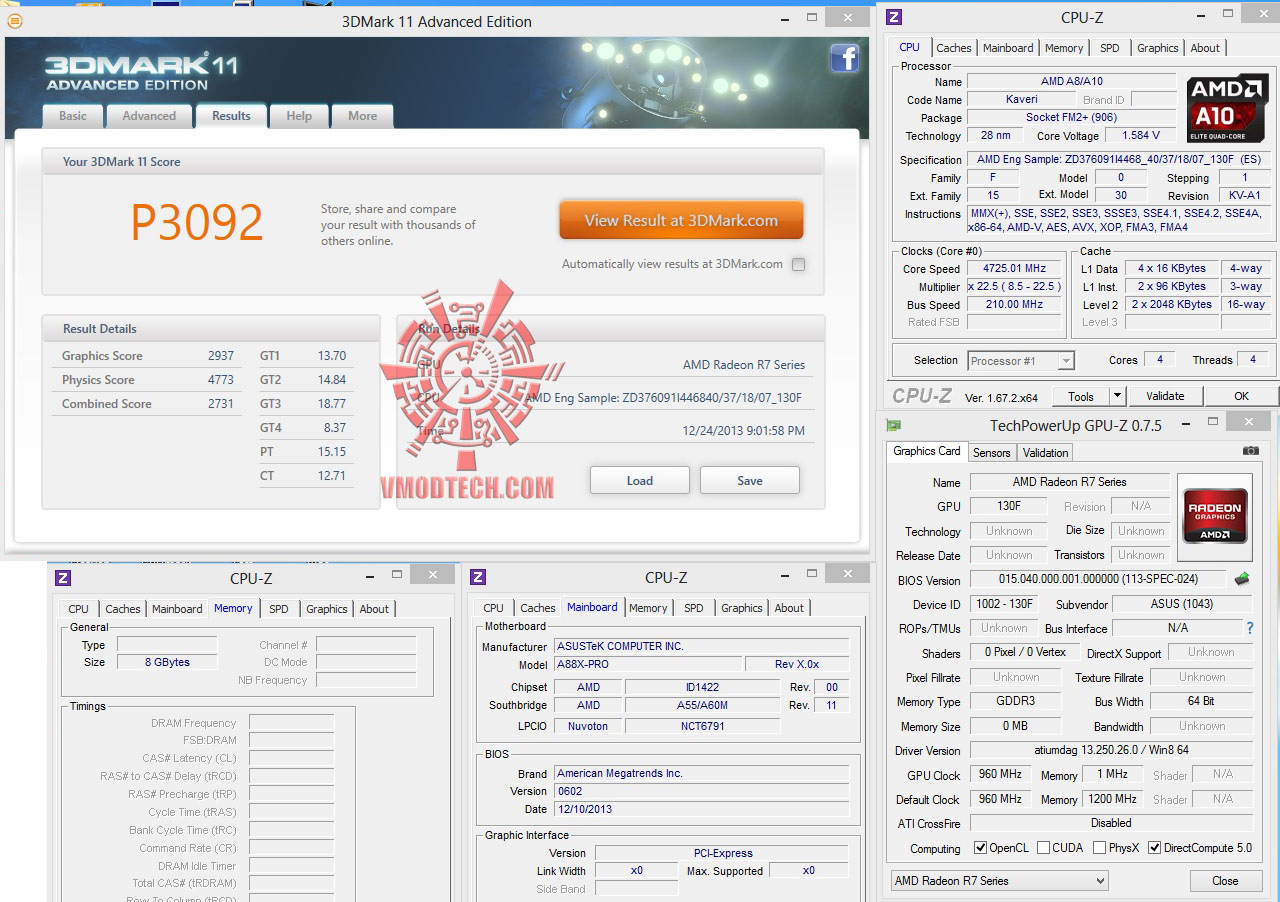
Task: Switch to the Basic tab in 3DMark 11
Action: [x=73, y=116]
